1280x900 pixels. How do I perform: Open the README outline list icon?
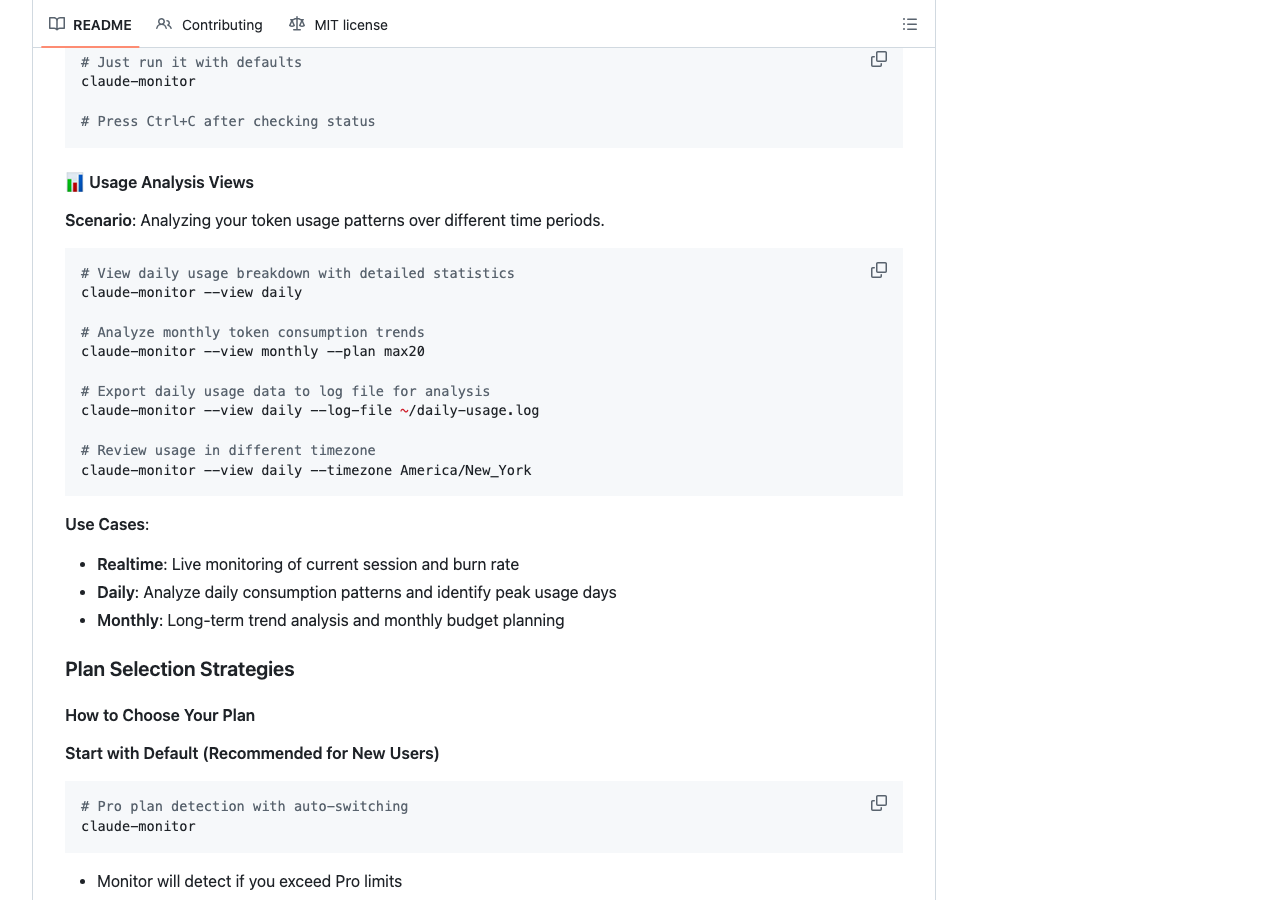910,24
